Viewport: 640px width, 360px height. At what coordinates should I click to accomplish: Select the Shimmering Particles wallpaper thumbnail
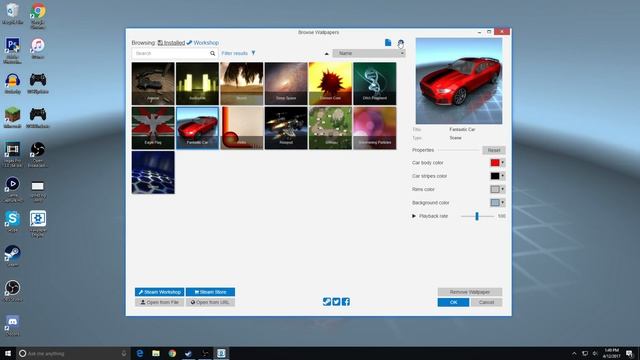375,128
